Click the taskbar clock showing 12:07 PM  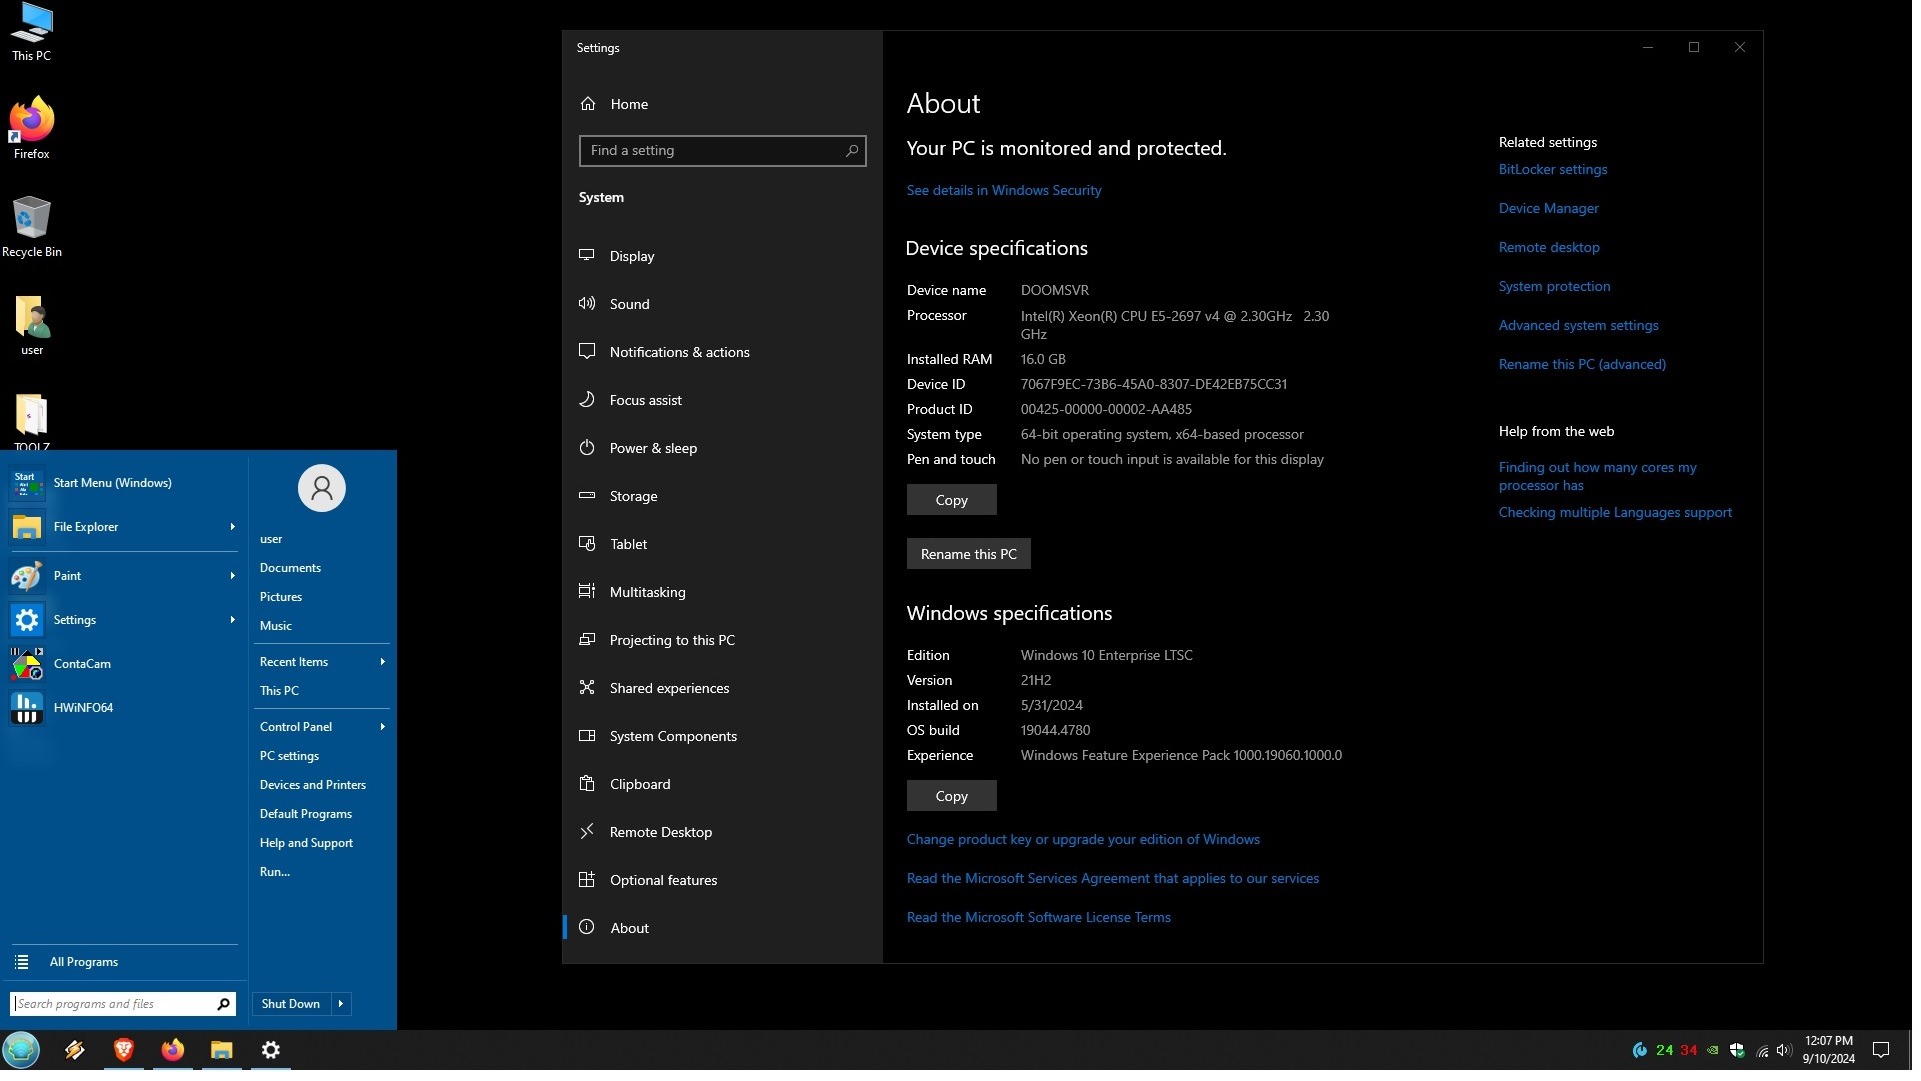click(1828, 1049)
